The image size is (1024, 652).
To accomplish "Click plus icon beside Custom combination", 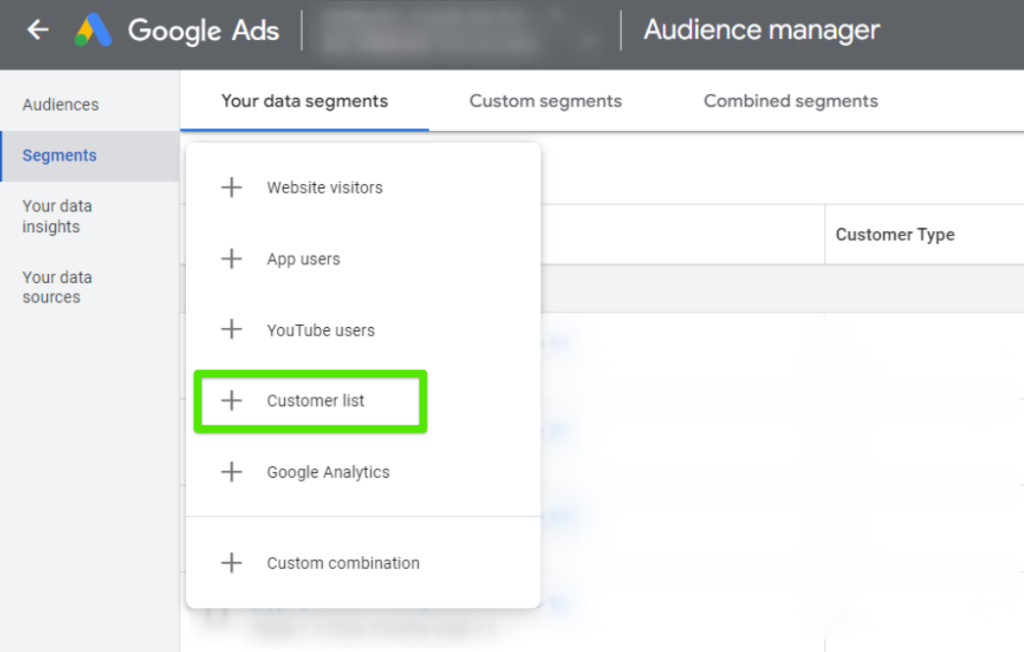I will [x=231, y=562].
